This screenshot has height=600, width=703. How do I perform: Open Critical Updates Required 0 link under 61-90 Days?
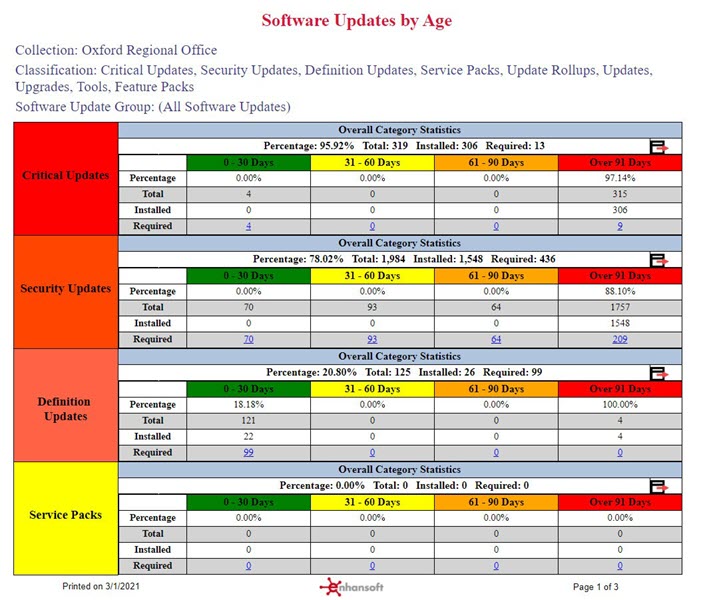tap(496, 226)
